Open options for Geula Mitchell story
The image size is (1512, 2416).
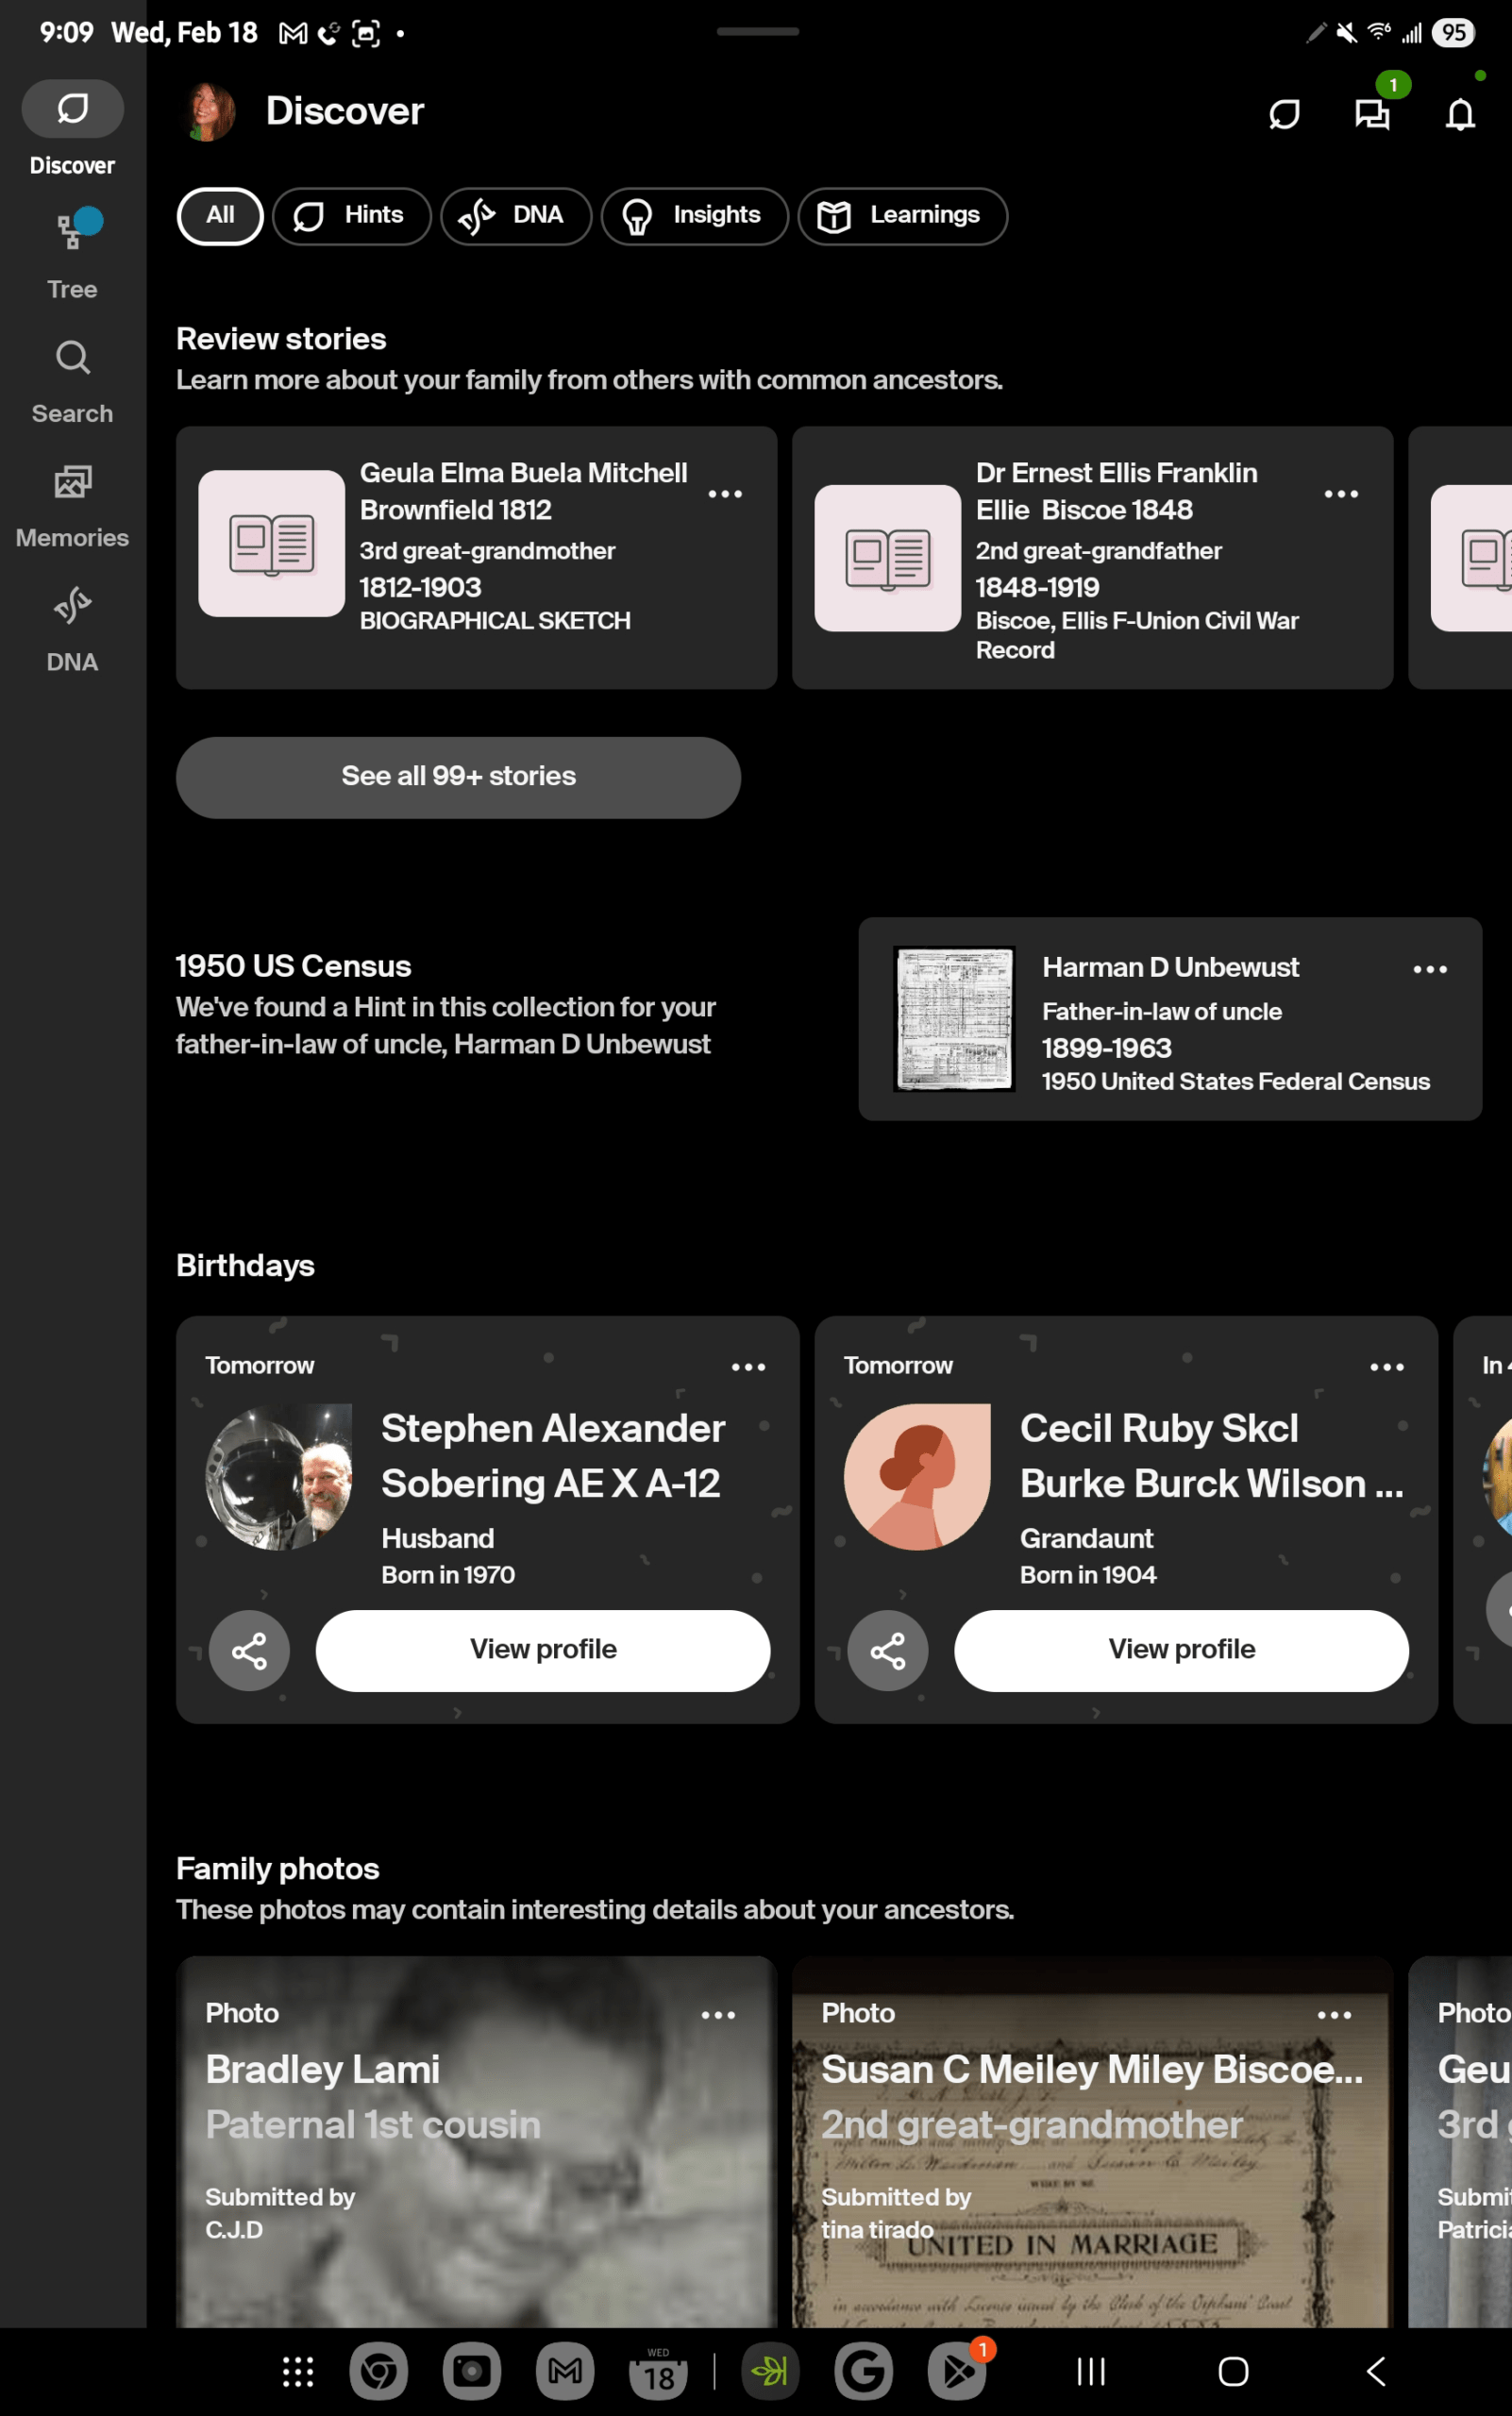coord(725,494)
